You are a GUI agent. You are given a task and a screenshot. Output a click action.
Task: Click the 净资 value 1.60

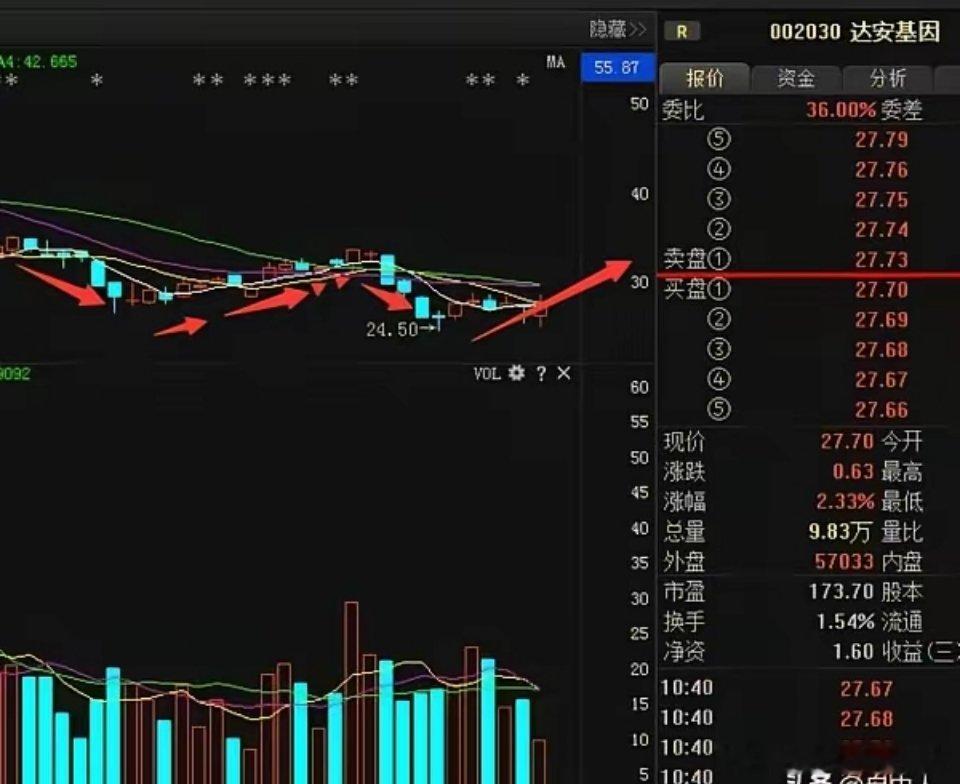853,651
